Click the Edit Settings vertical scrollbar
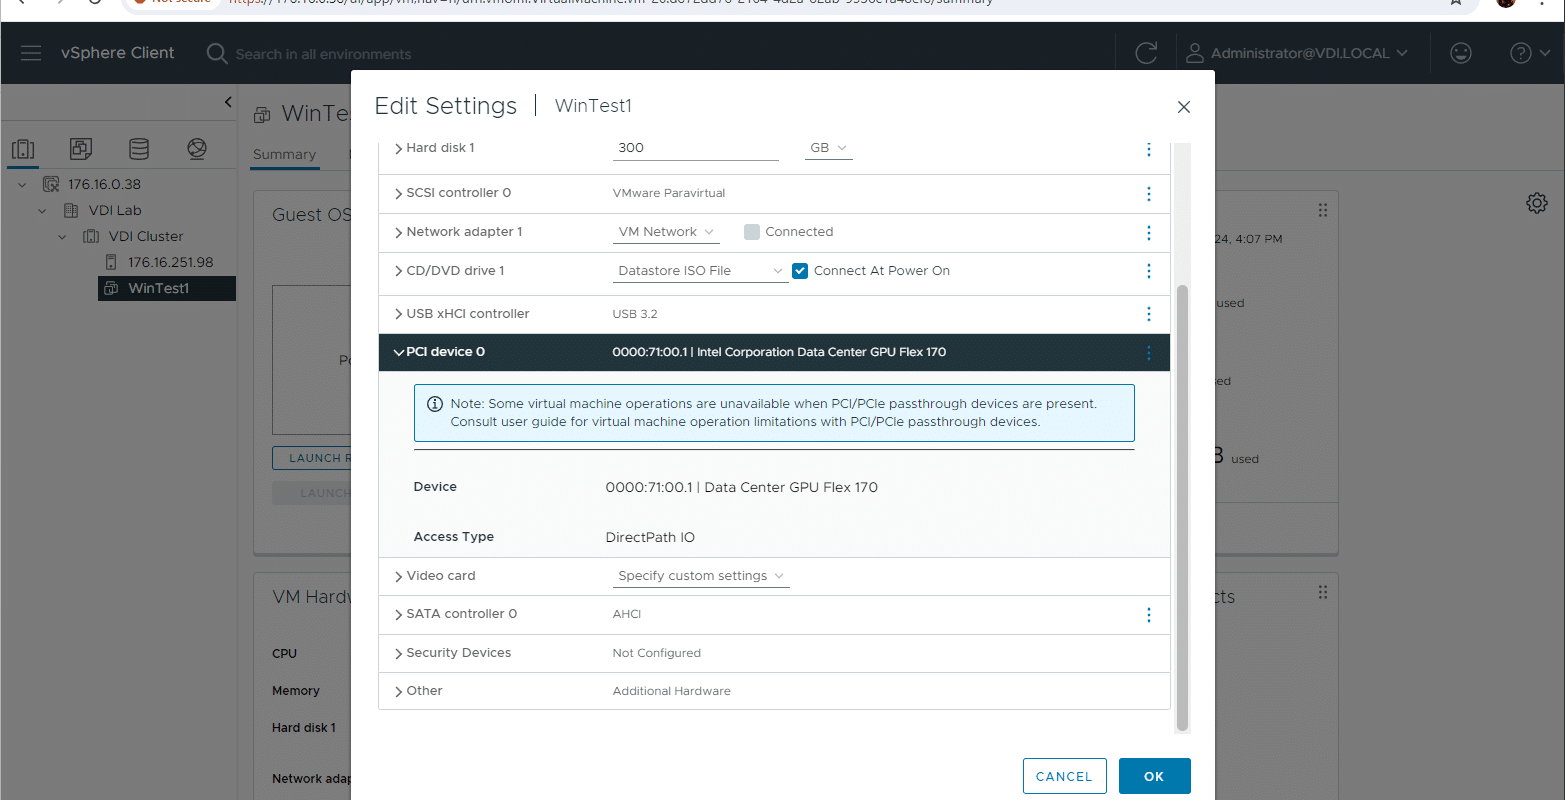 point(1182,508)
